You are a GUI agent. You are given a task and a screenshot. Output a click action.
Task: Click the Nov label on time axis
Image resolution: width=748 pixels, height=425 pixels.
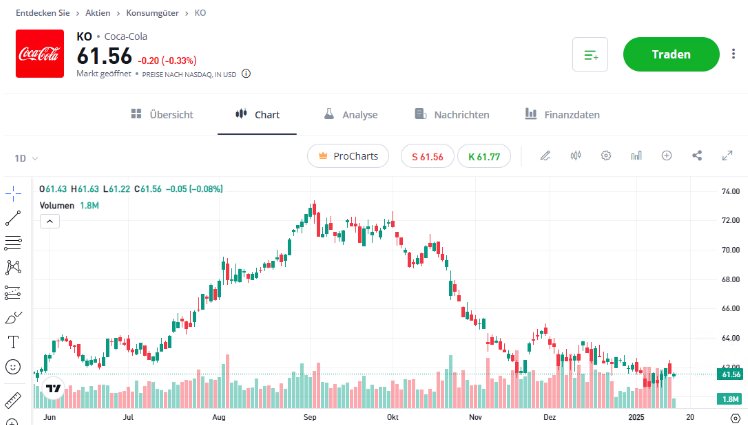click(x=475, y=417)
